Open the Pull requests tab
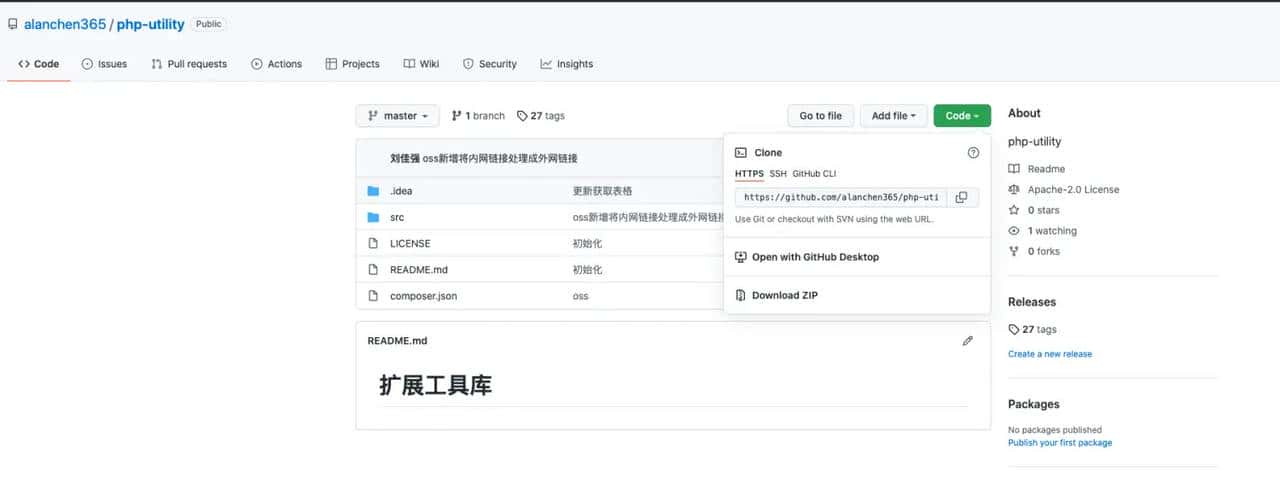1280x484 pixels. pyautogui.click(x=189, y=64)
